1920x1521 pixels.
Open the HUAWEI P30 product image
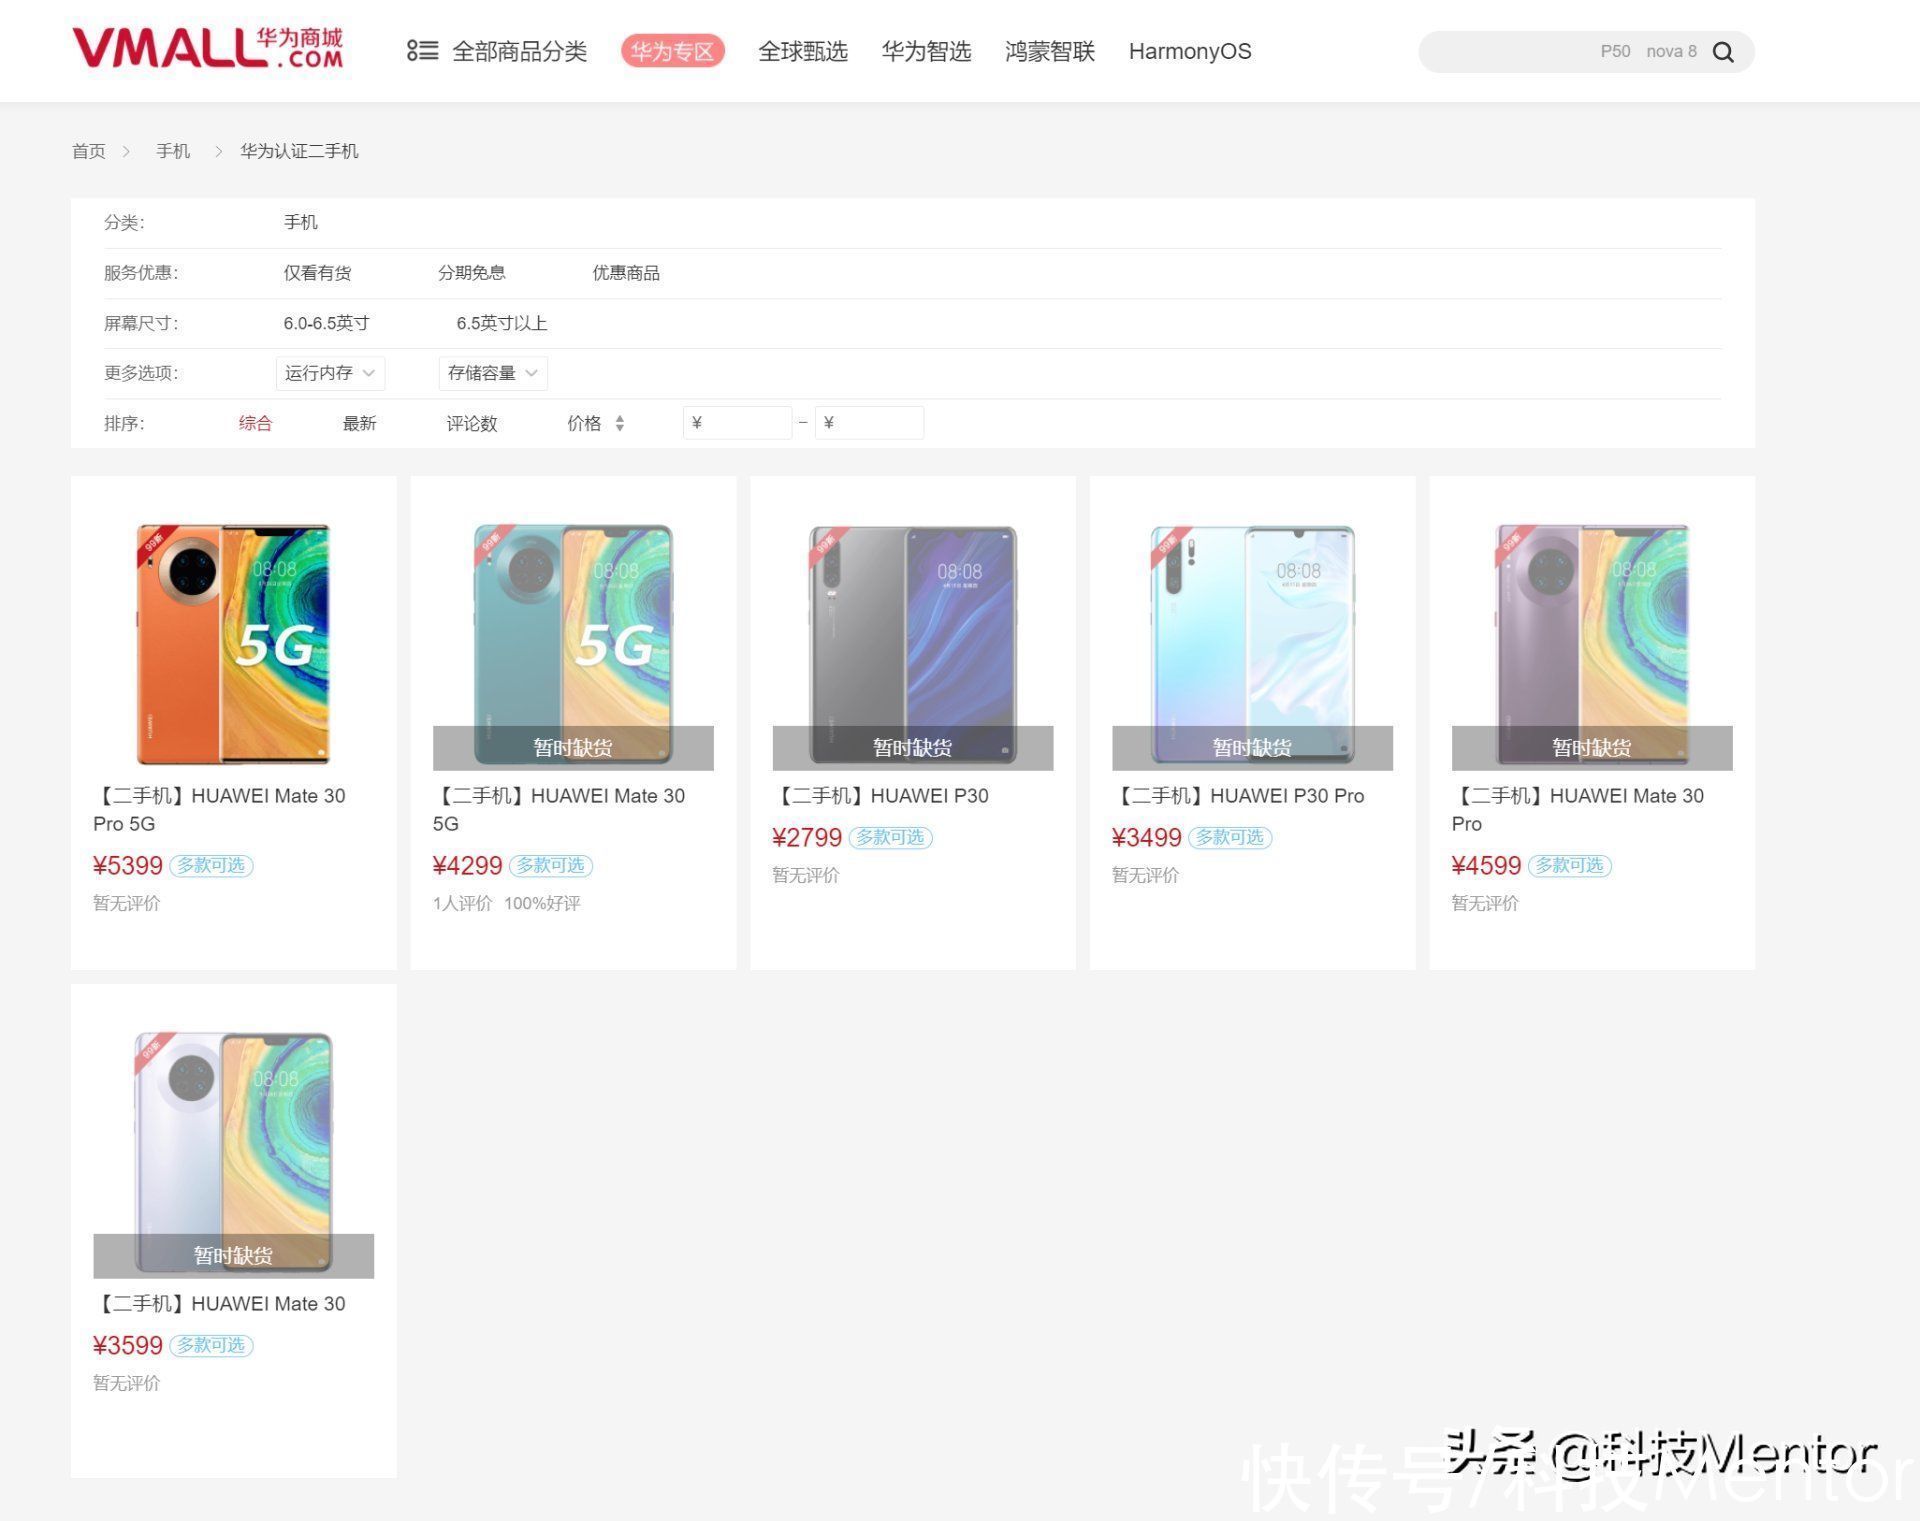click(913, 644)
